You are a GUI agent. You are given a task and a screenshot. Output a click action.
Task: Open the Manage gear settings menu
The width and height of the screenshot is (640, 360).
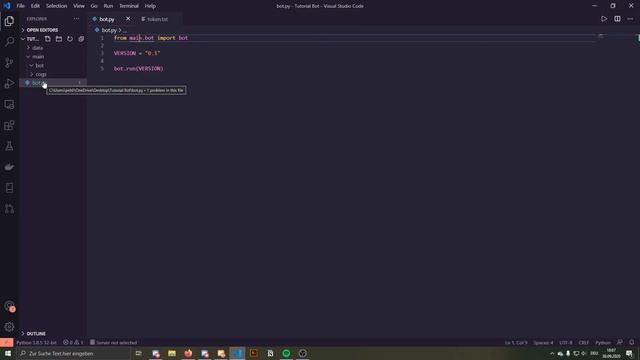[x=9, y=327]
